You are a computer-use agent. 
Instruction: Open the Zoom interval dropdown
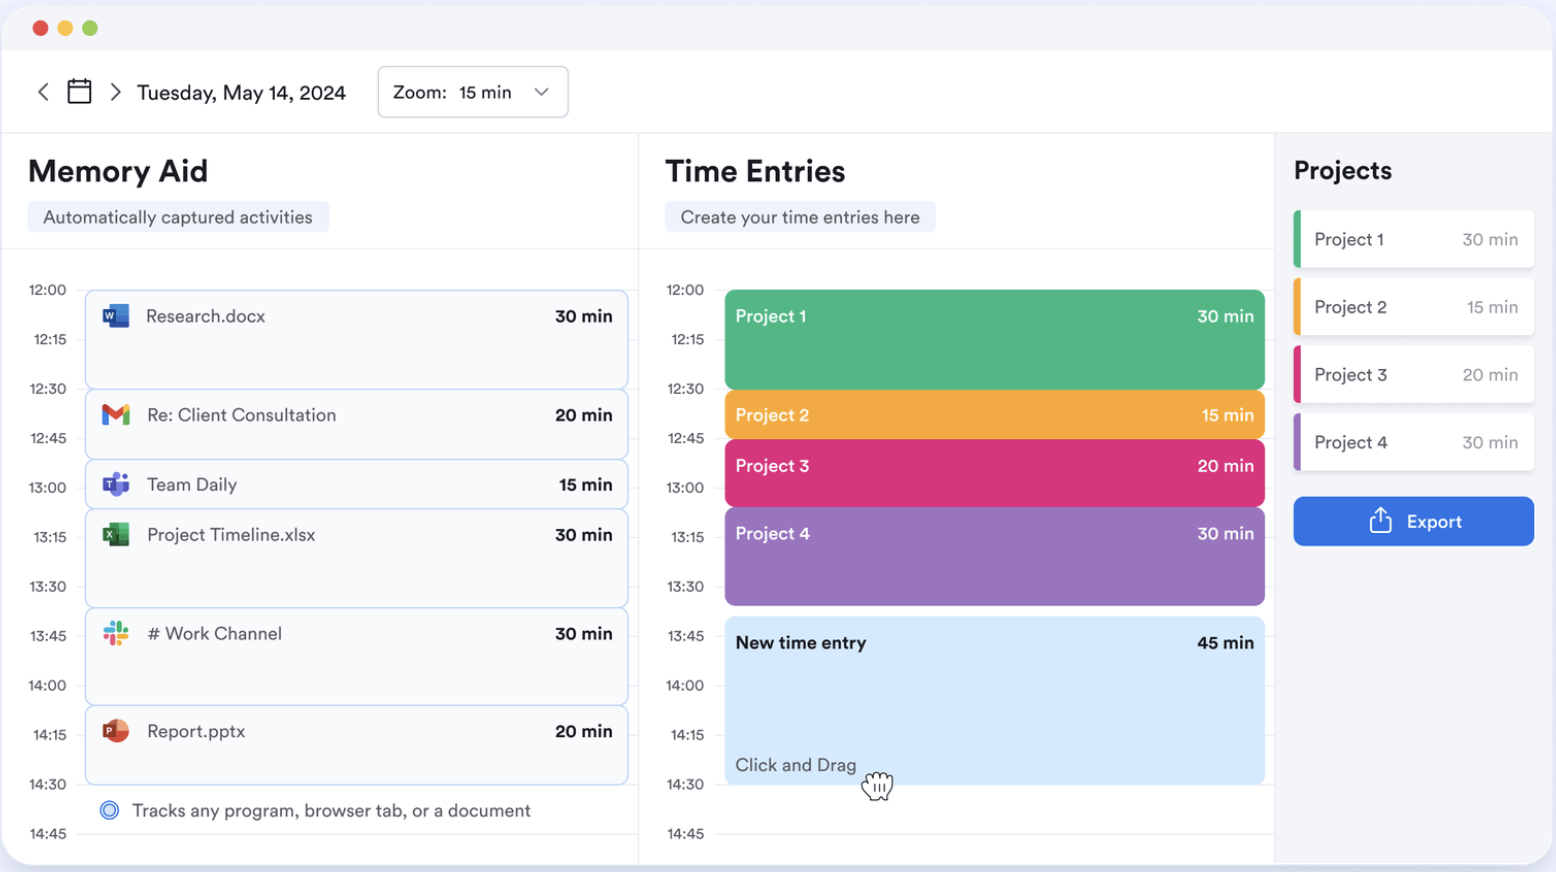tap(472, 91)
